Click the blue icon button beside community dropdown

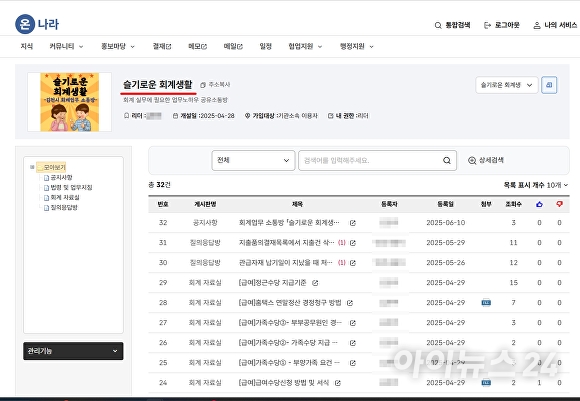coord(549,85)
